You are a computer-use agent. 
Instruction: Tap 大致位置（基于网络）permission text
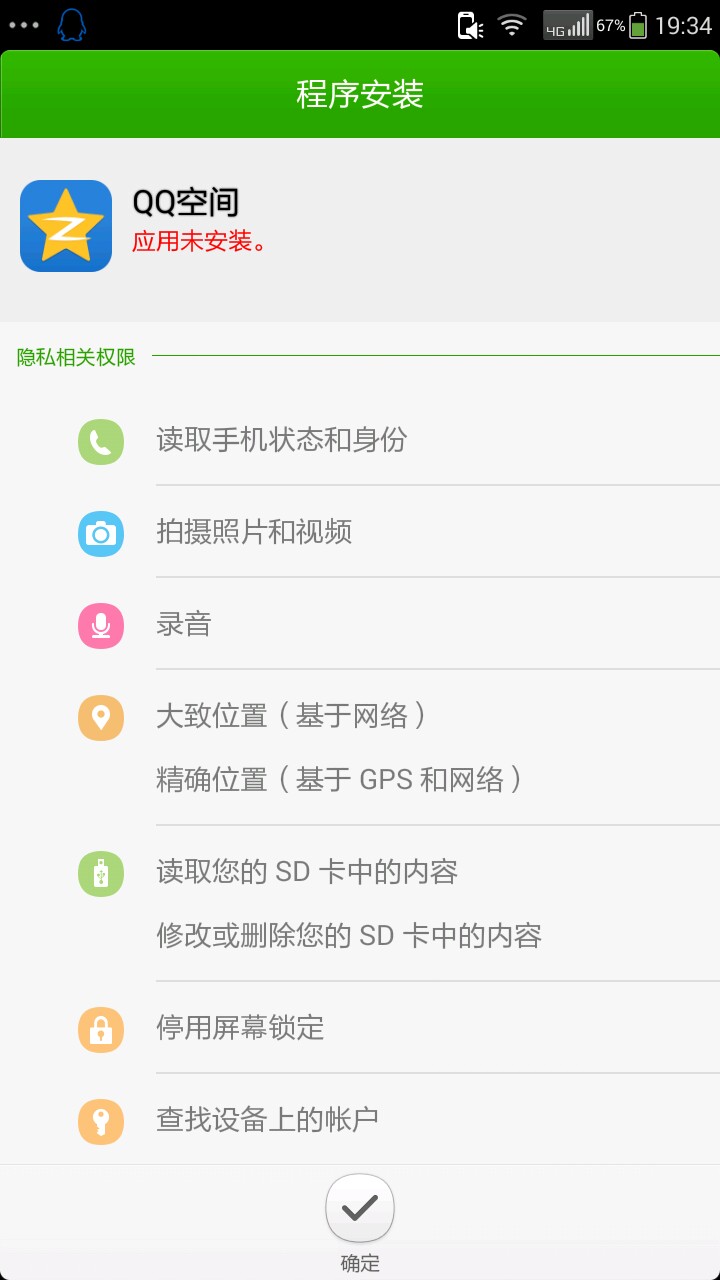pyautogui.click(x=293, y=716)
